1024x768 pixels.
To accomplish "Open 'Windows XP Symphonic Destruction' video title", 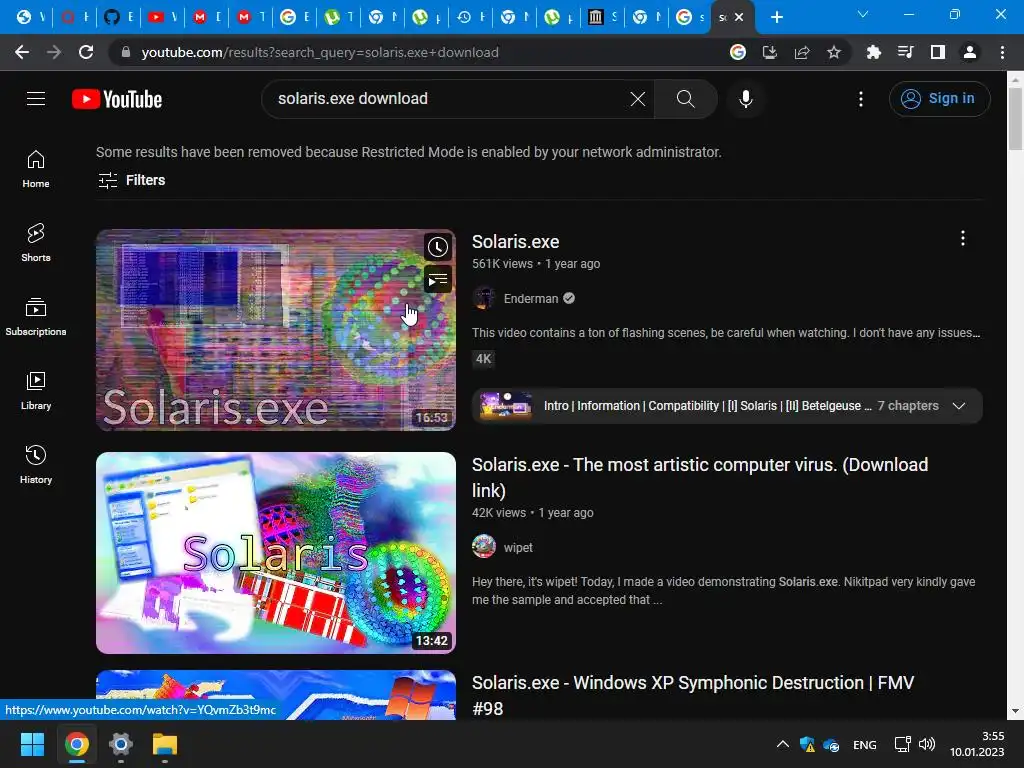I will [x=693, y=696].
